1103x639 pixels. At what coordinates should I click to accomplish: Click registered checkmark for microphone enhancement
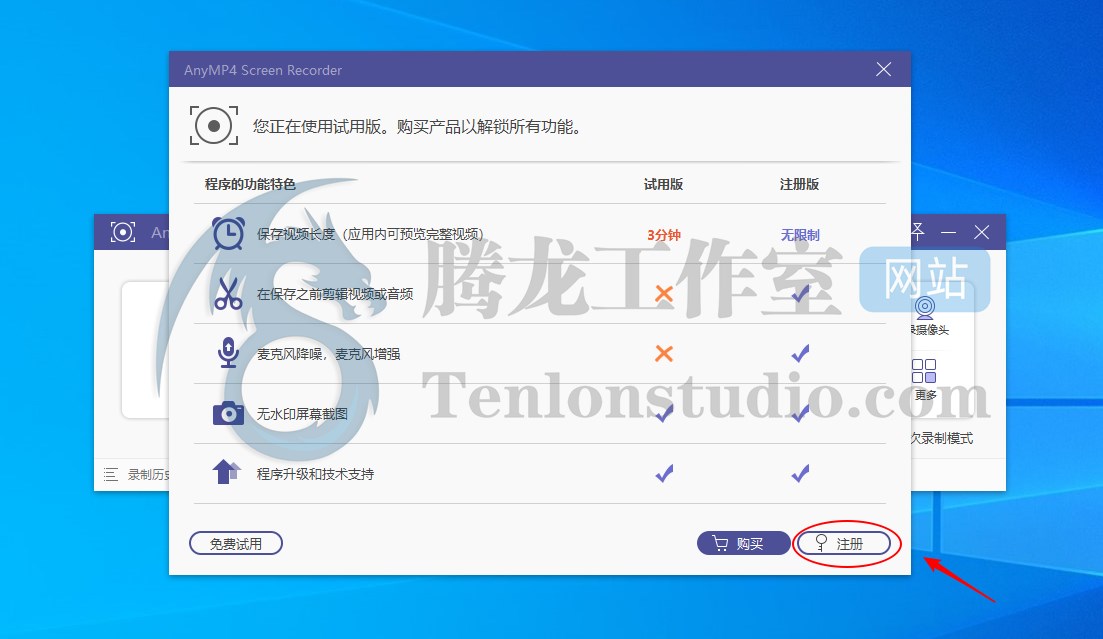click(x=800, y=353)
